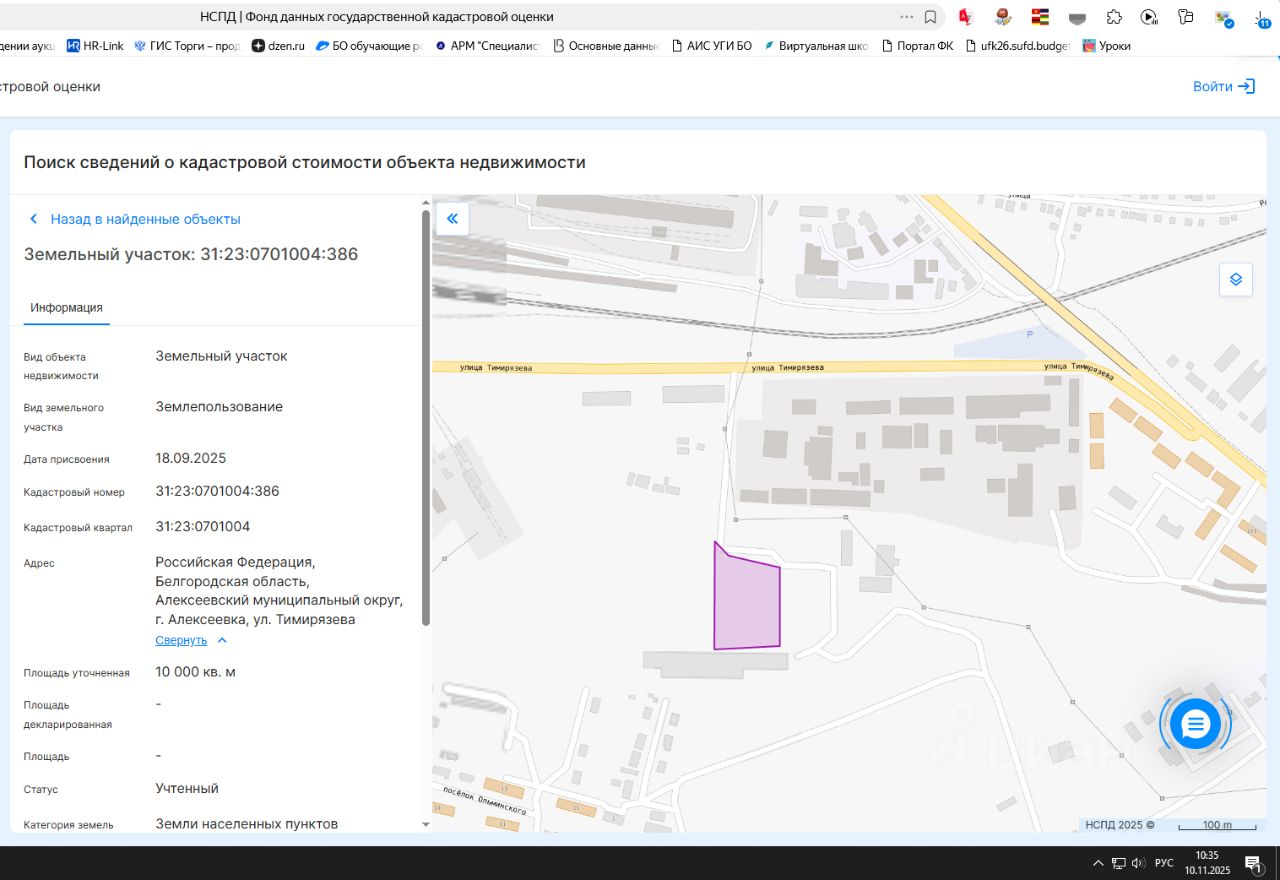The width and height of the screenshot is (1280, 880).
Task: Click the date value 18.09.2025
Action: click(x=191, y=458)
